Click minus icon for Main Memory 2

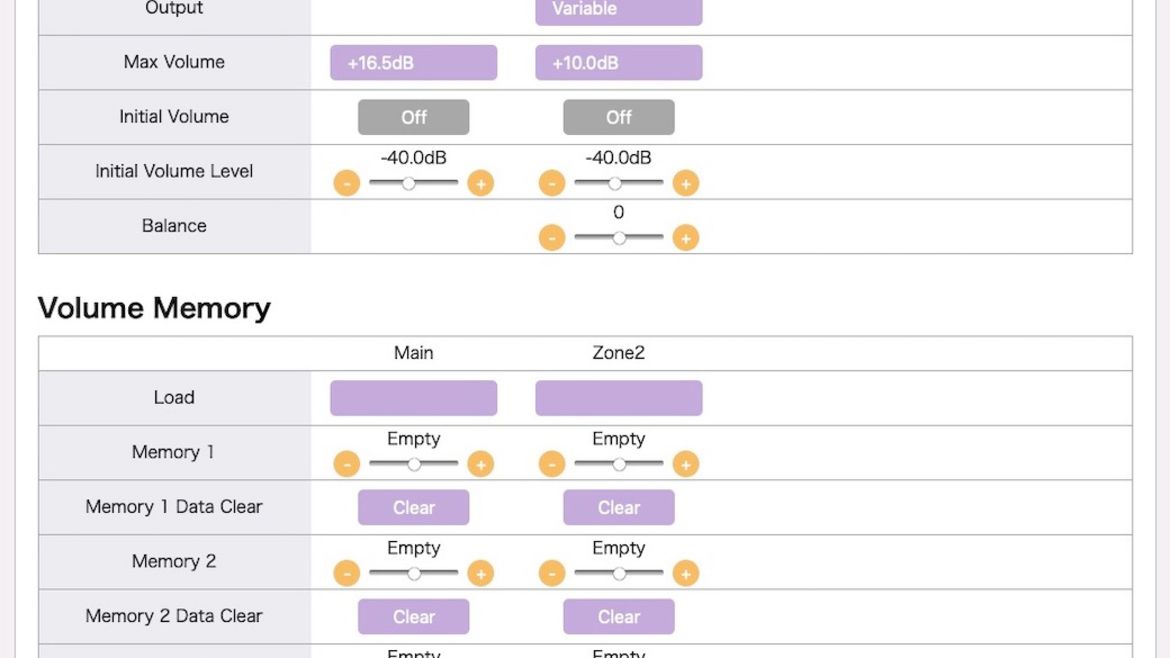(347, 574)
